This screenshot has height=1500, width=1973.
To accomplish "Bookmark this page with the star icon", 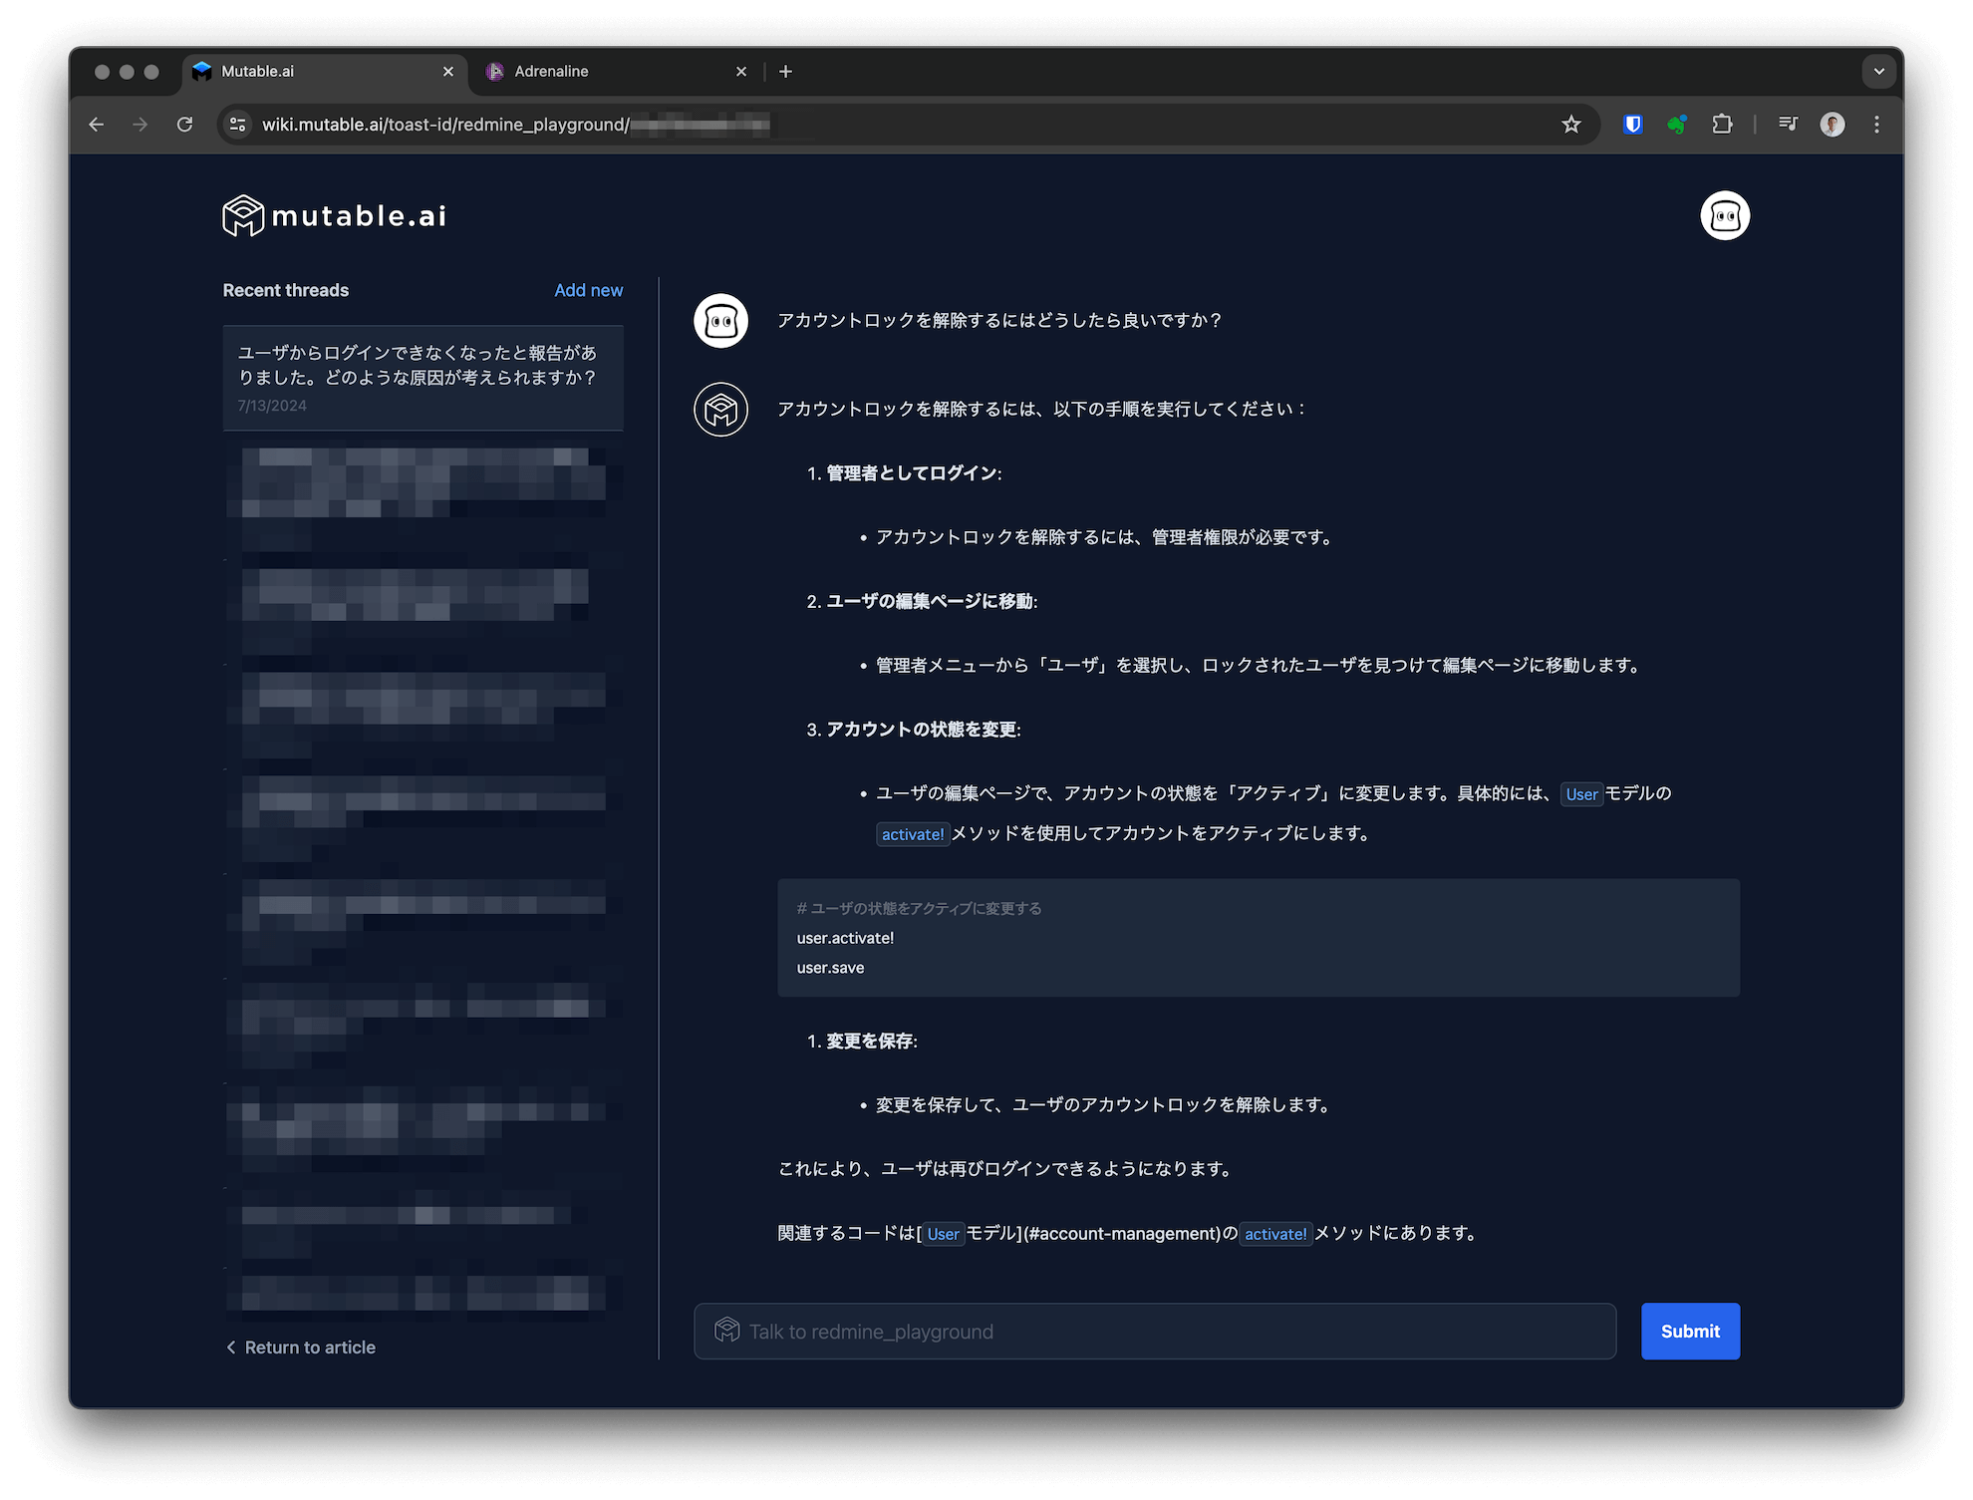I will [1571, 124].
